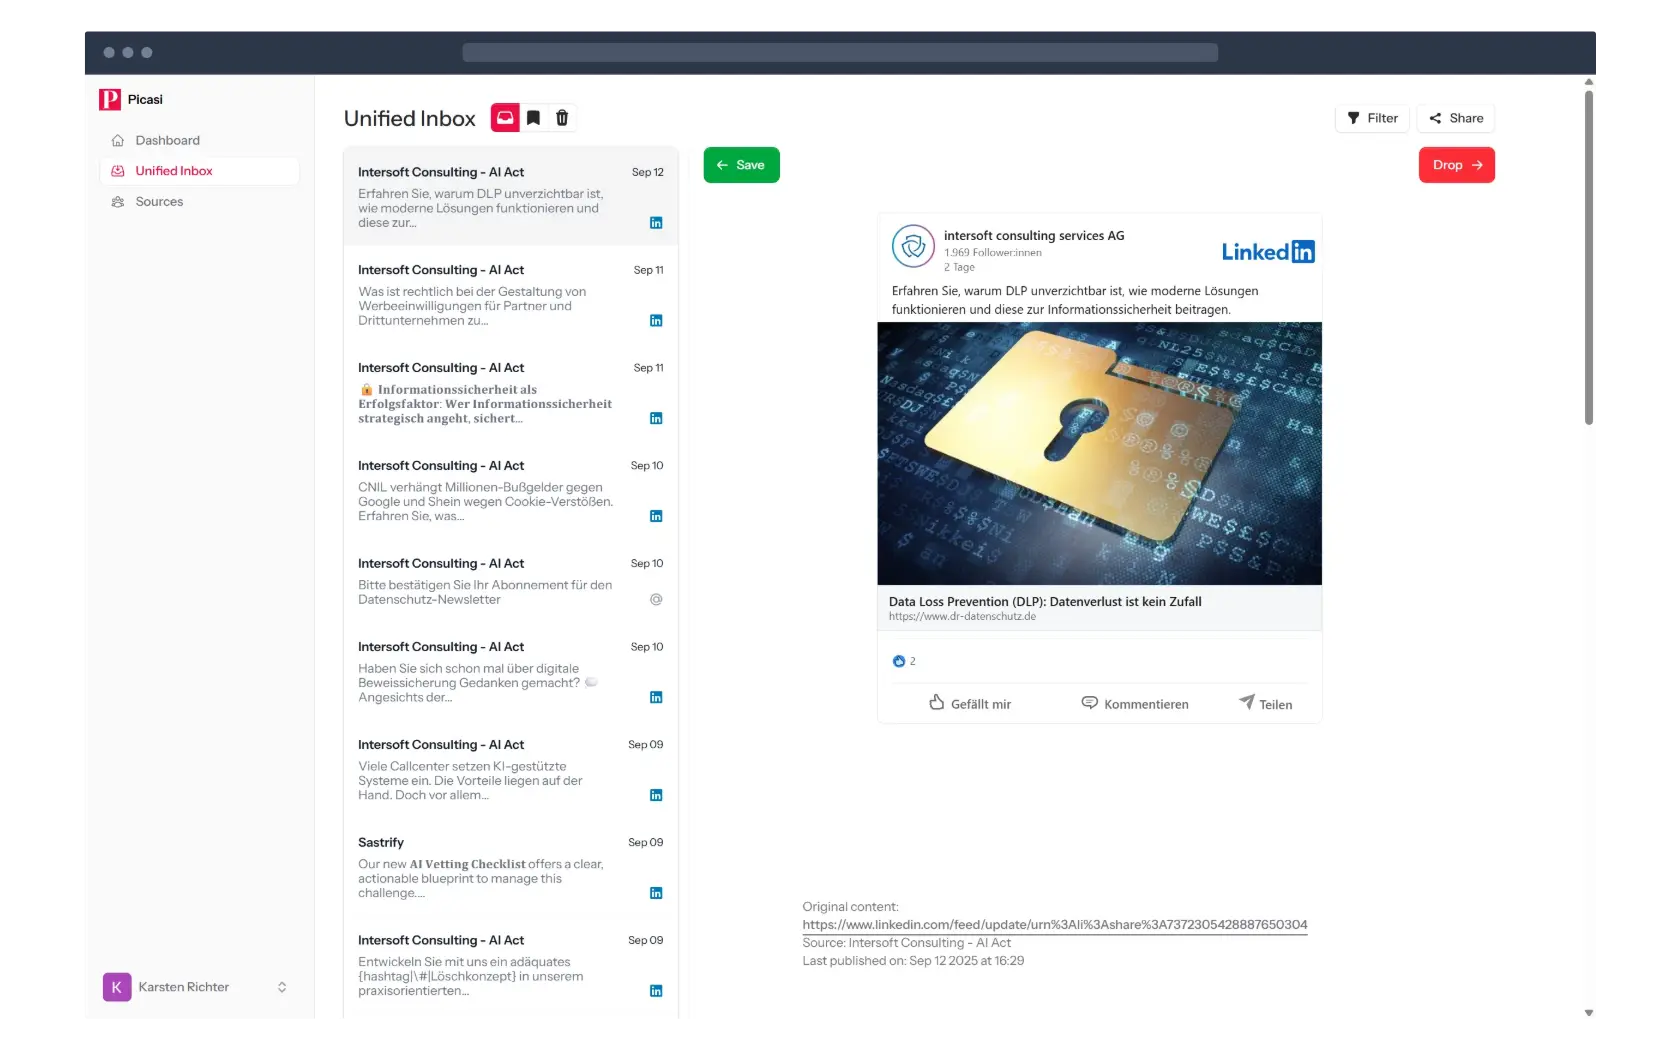This screenshot has height=1050, width=1680.
Task: Open Callcenter KI-gestützte Systeme message
Action: coord(510,770)
